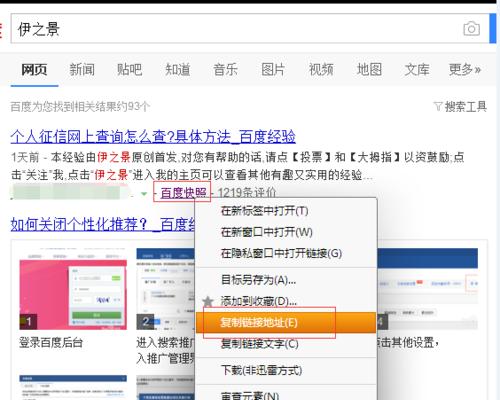Go to the 知道 tab
Screen dimensions: 500x400
coord(178,70)
